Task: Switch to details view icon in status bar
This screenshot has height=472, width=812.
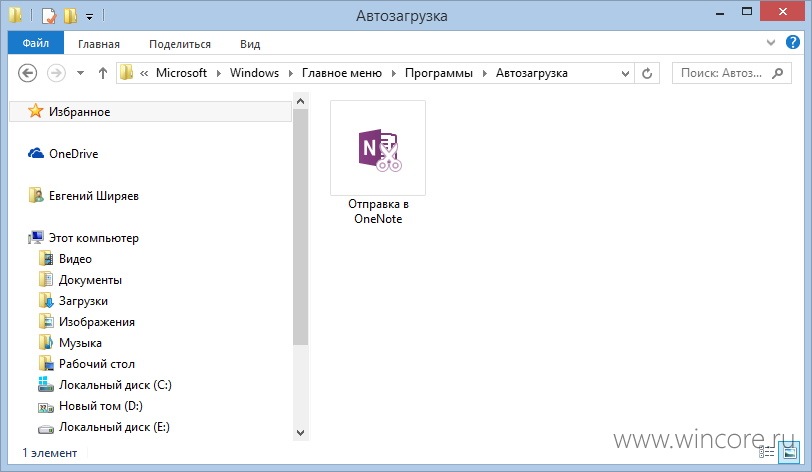Action: point(766,453)
